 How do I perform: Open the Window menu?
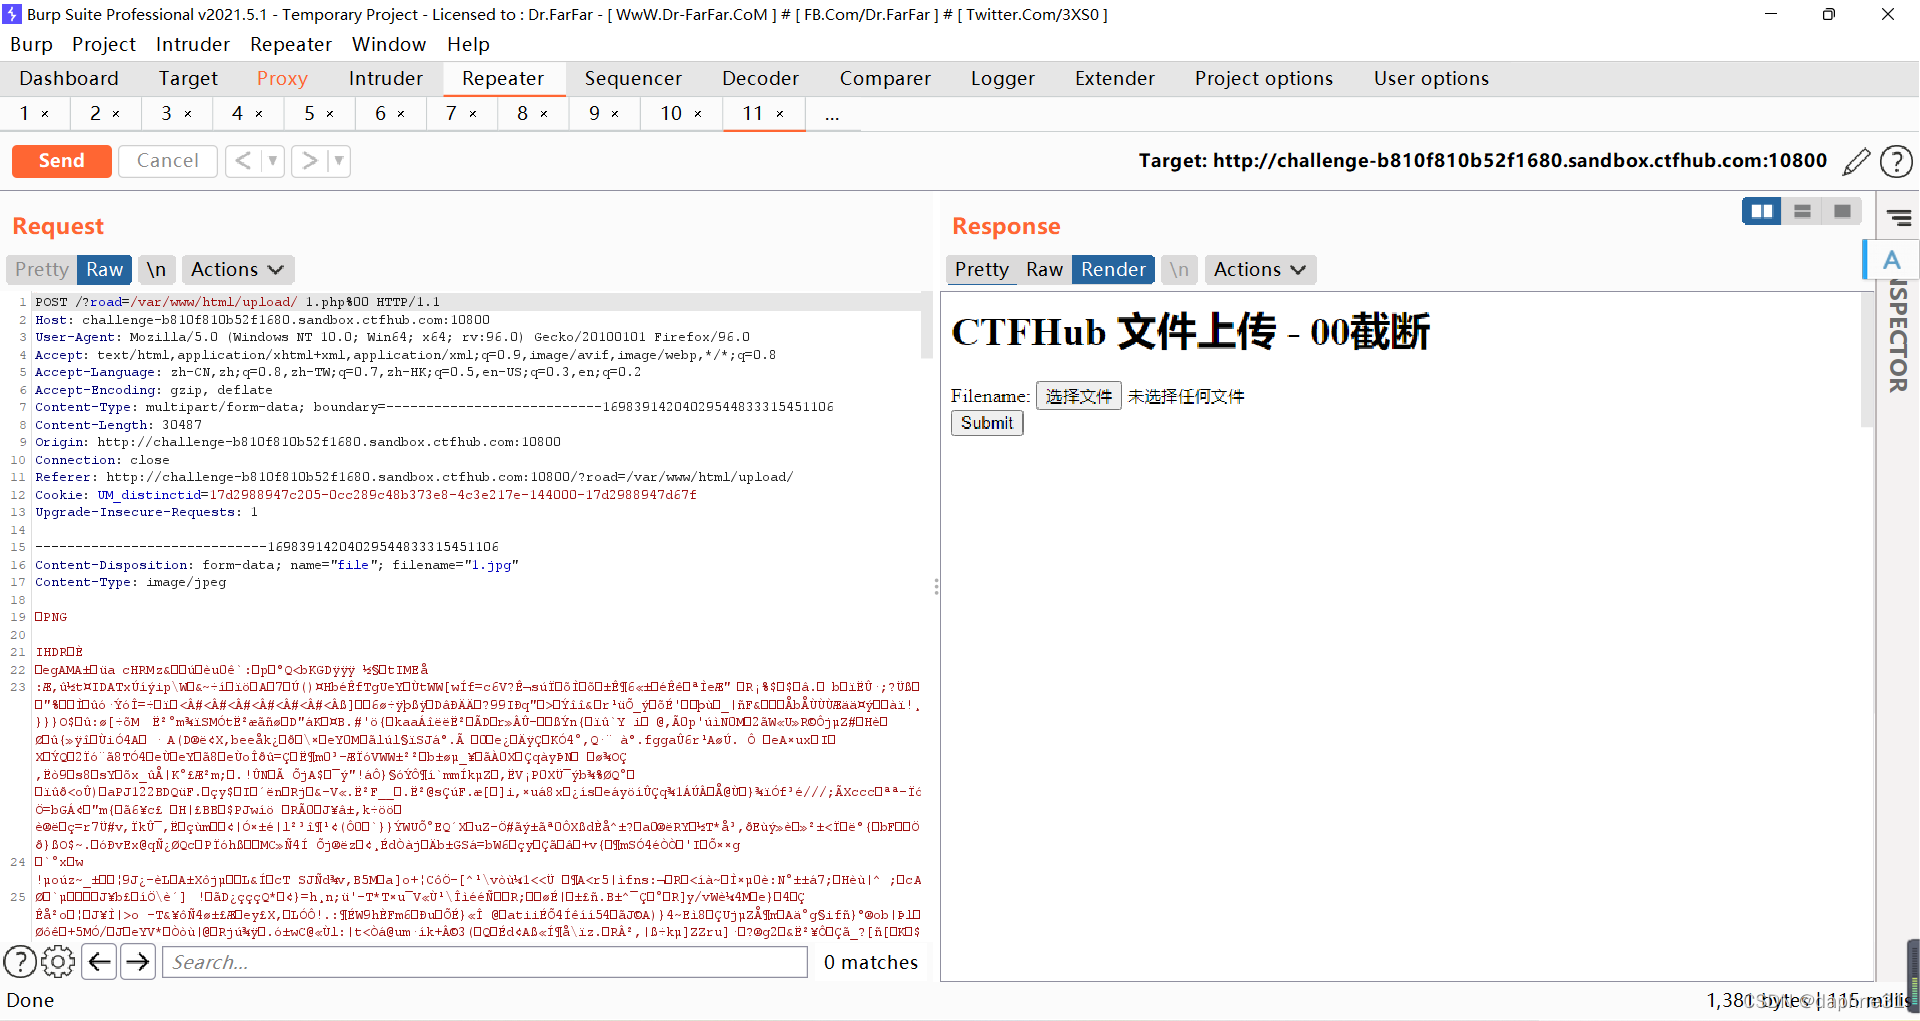click(x=389, y=45)
